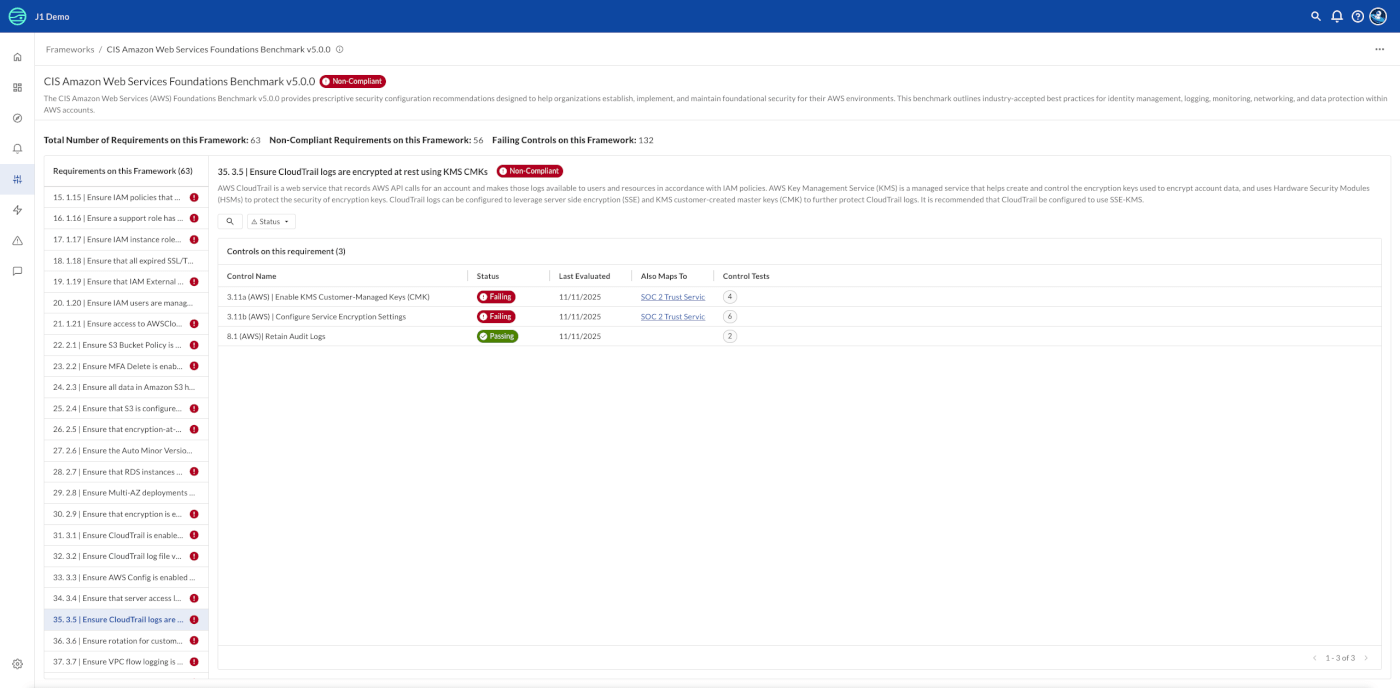Select requirement 26. 2.5 encryption-at-rest
Viewport: 1400px width, 688px height.
pos(126,429)
